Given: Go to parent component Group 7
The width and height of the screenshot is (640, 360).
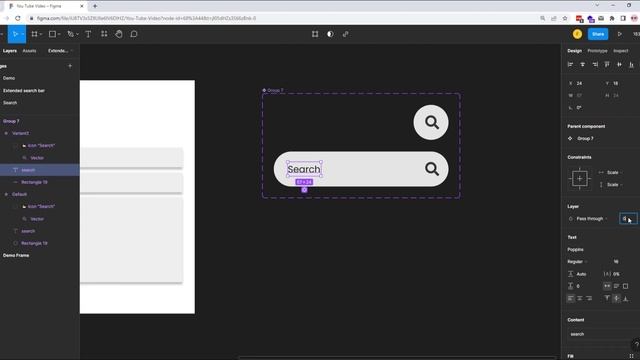Looking at the screenshot, I should click(x=585, y=139).
